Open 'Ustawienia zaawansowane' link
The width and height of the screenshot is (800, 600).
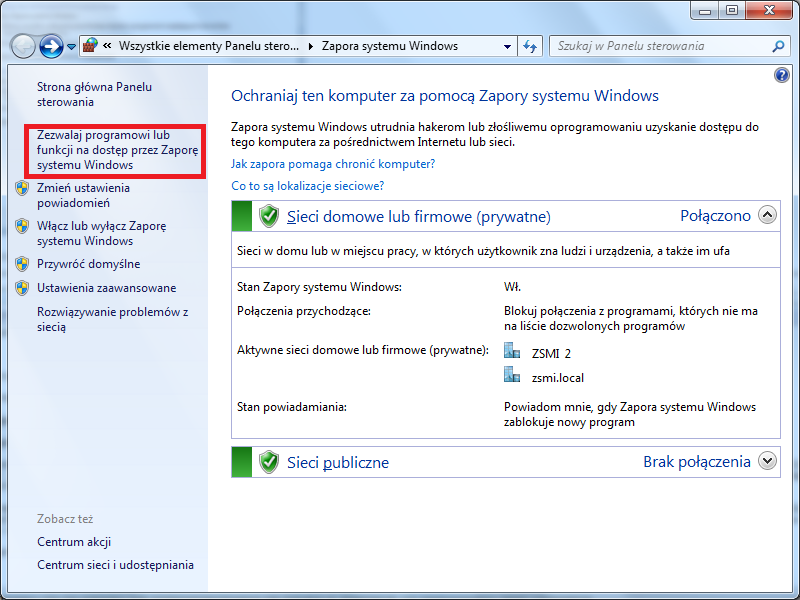click(107, 288)
